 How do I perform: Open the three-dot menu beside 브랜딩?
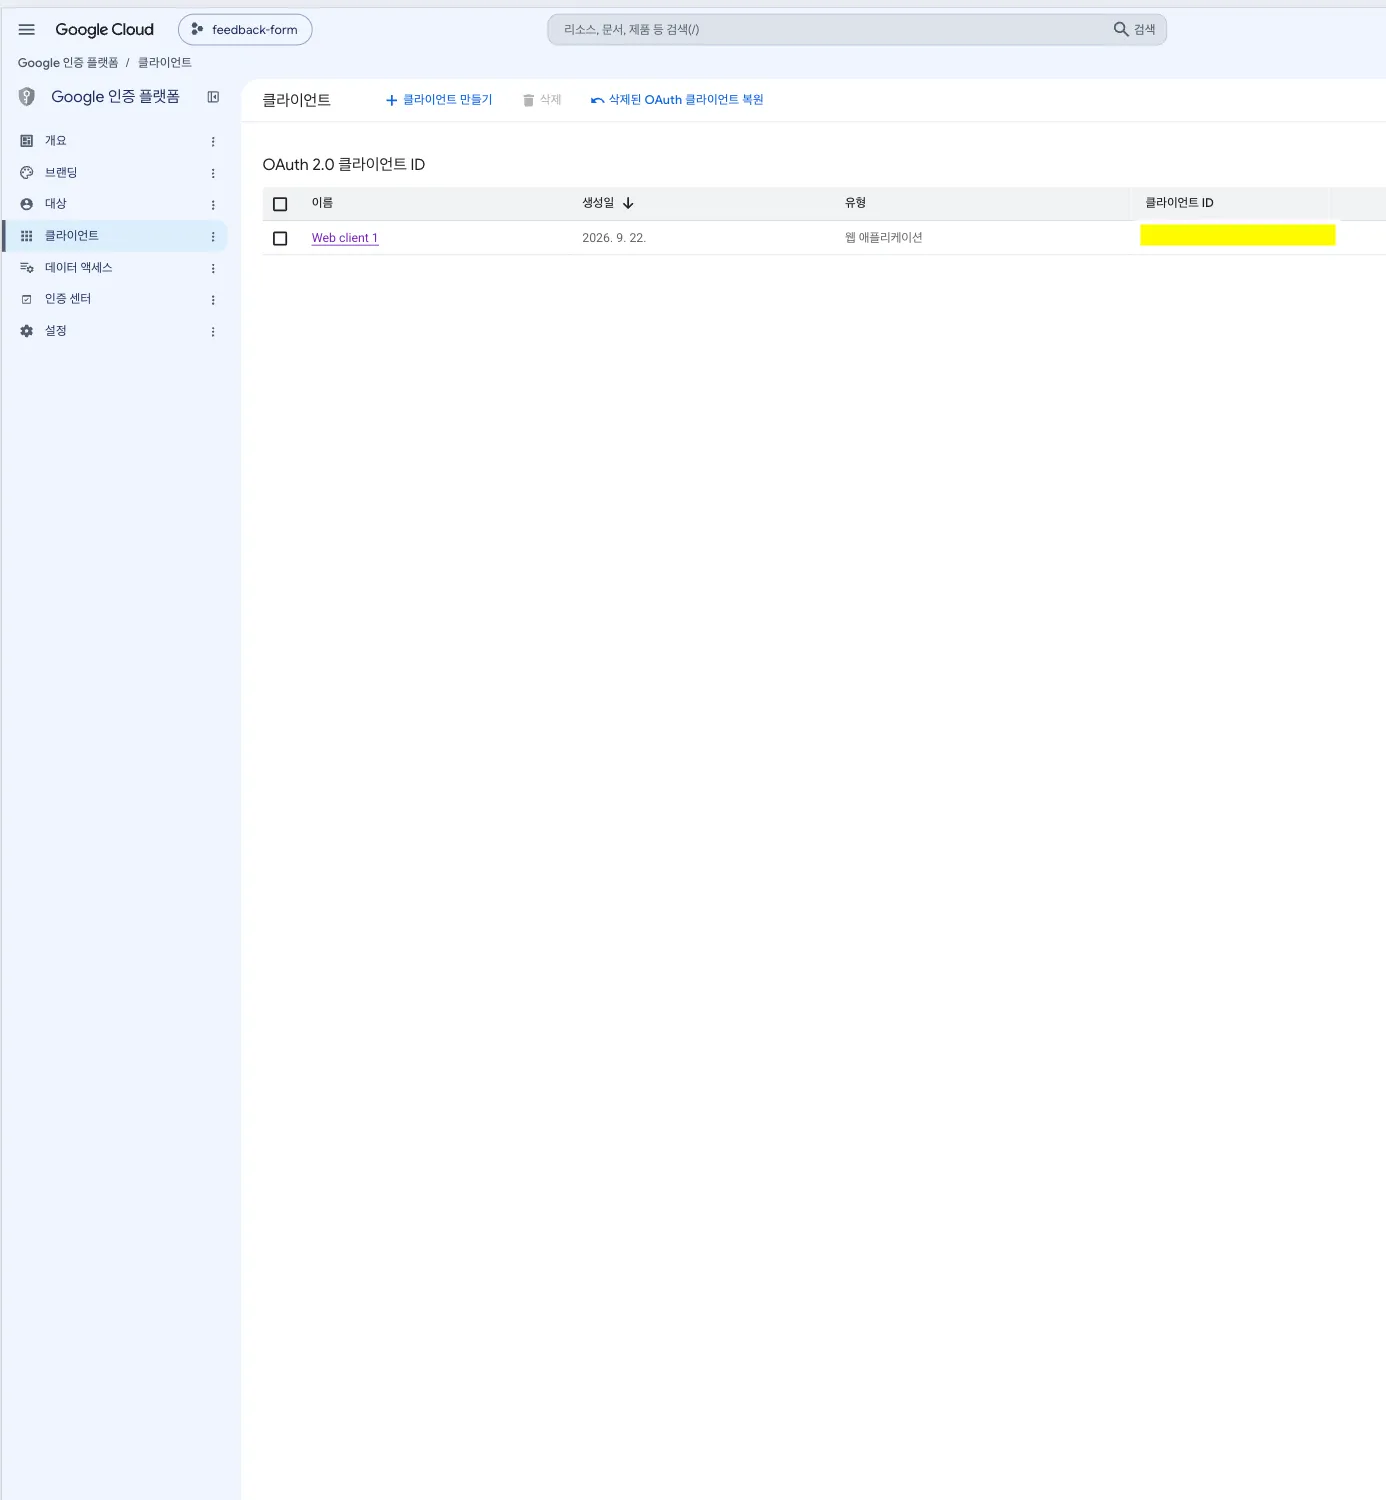213,173
